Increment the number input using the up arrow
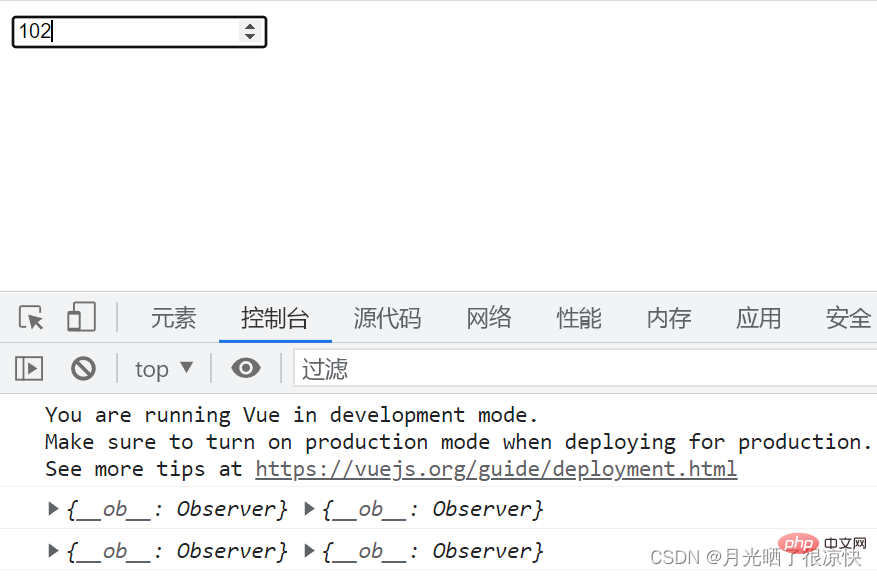The image size is (877, 576). pyautogui.click(x=250, y=26)
